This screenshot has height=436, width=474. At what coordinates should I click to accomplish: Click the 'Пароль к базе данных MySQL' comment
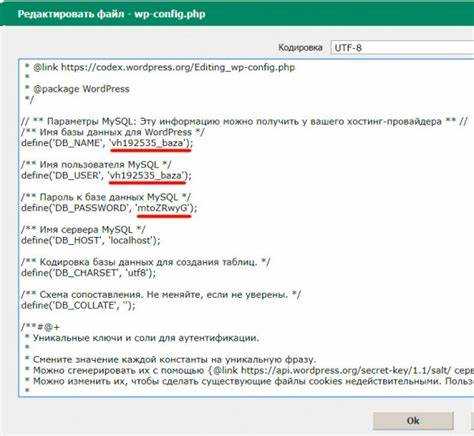(x=106, y=197)
